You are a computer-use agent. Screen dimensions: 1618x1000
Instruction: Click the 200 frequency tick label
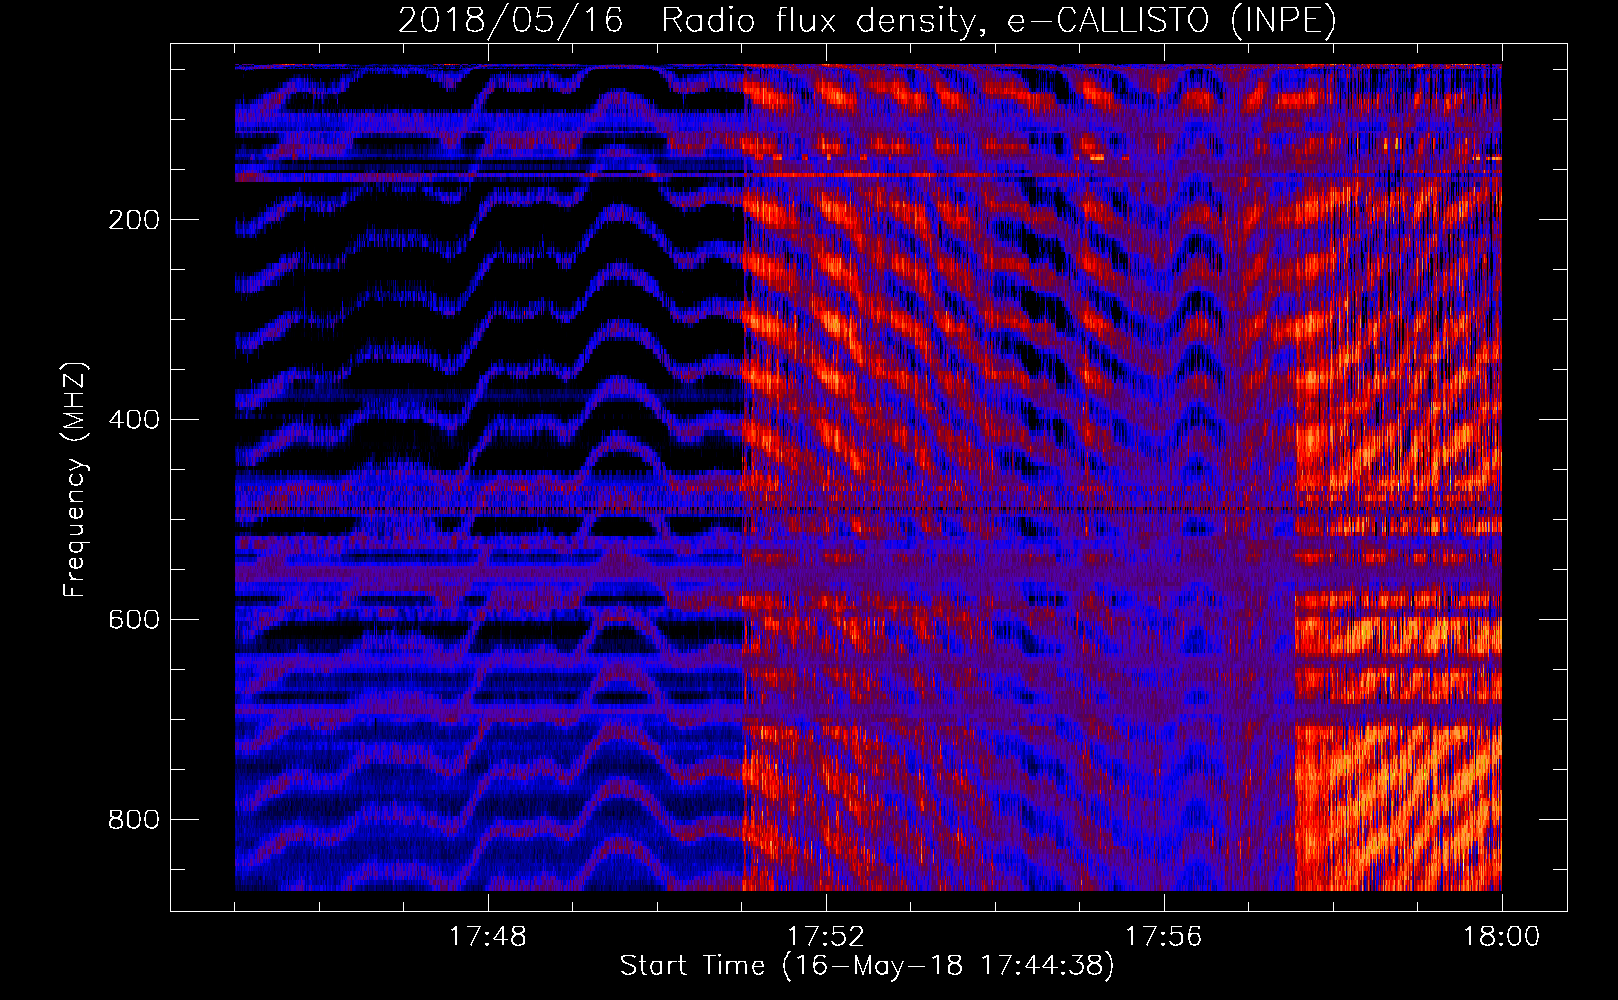[x=134, y=220]
